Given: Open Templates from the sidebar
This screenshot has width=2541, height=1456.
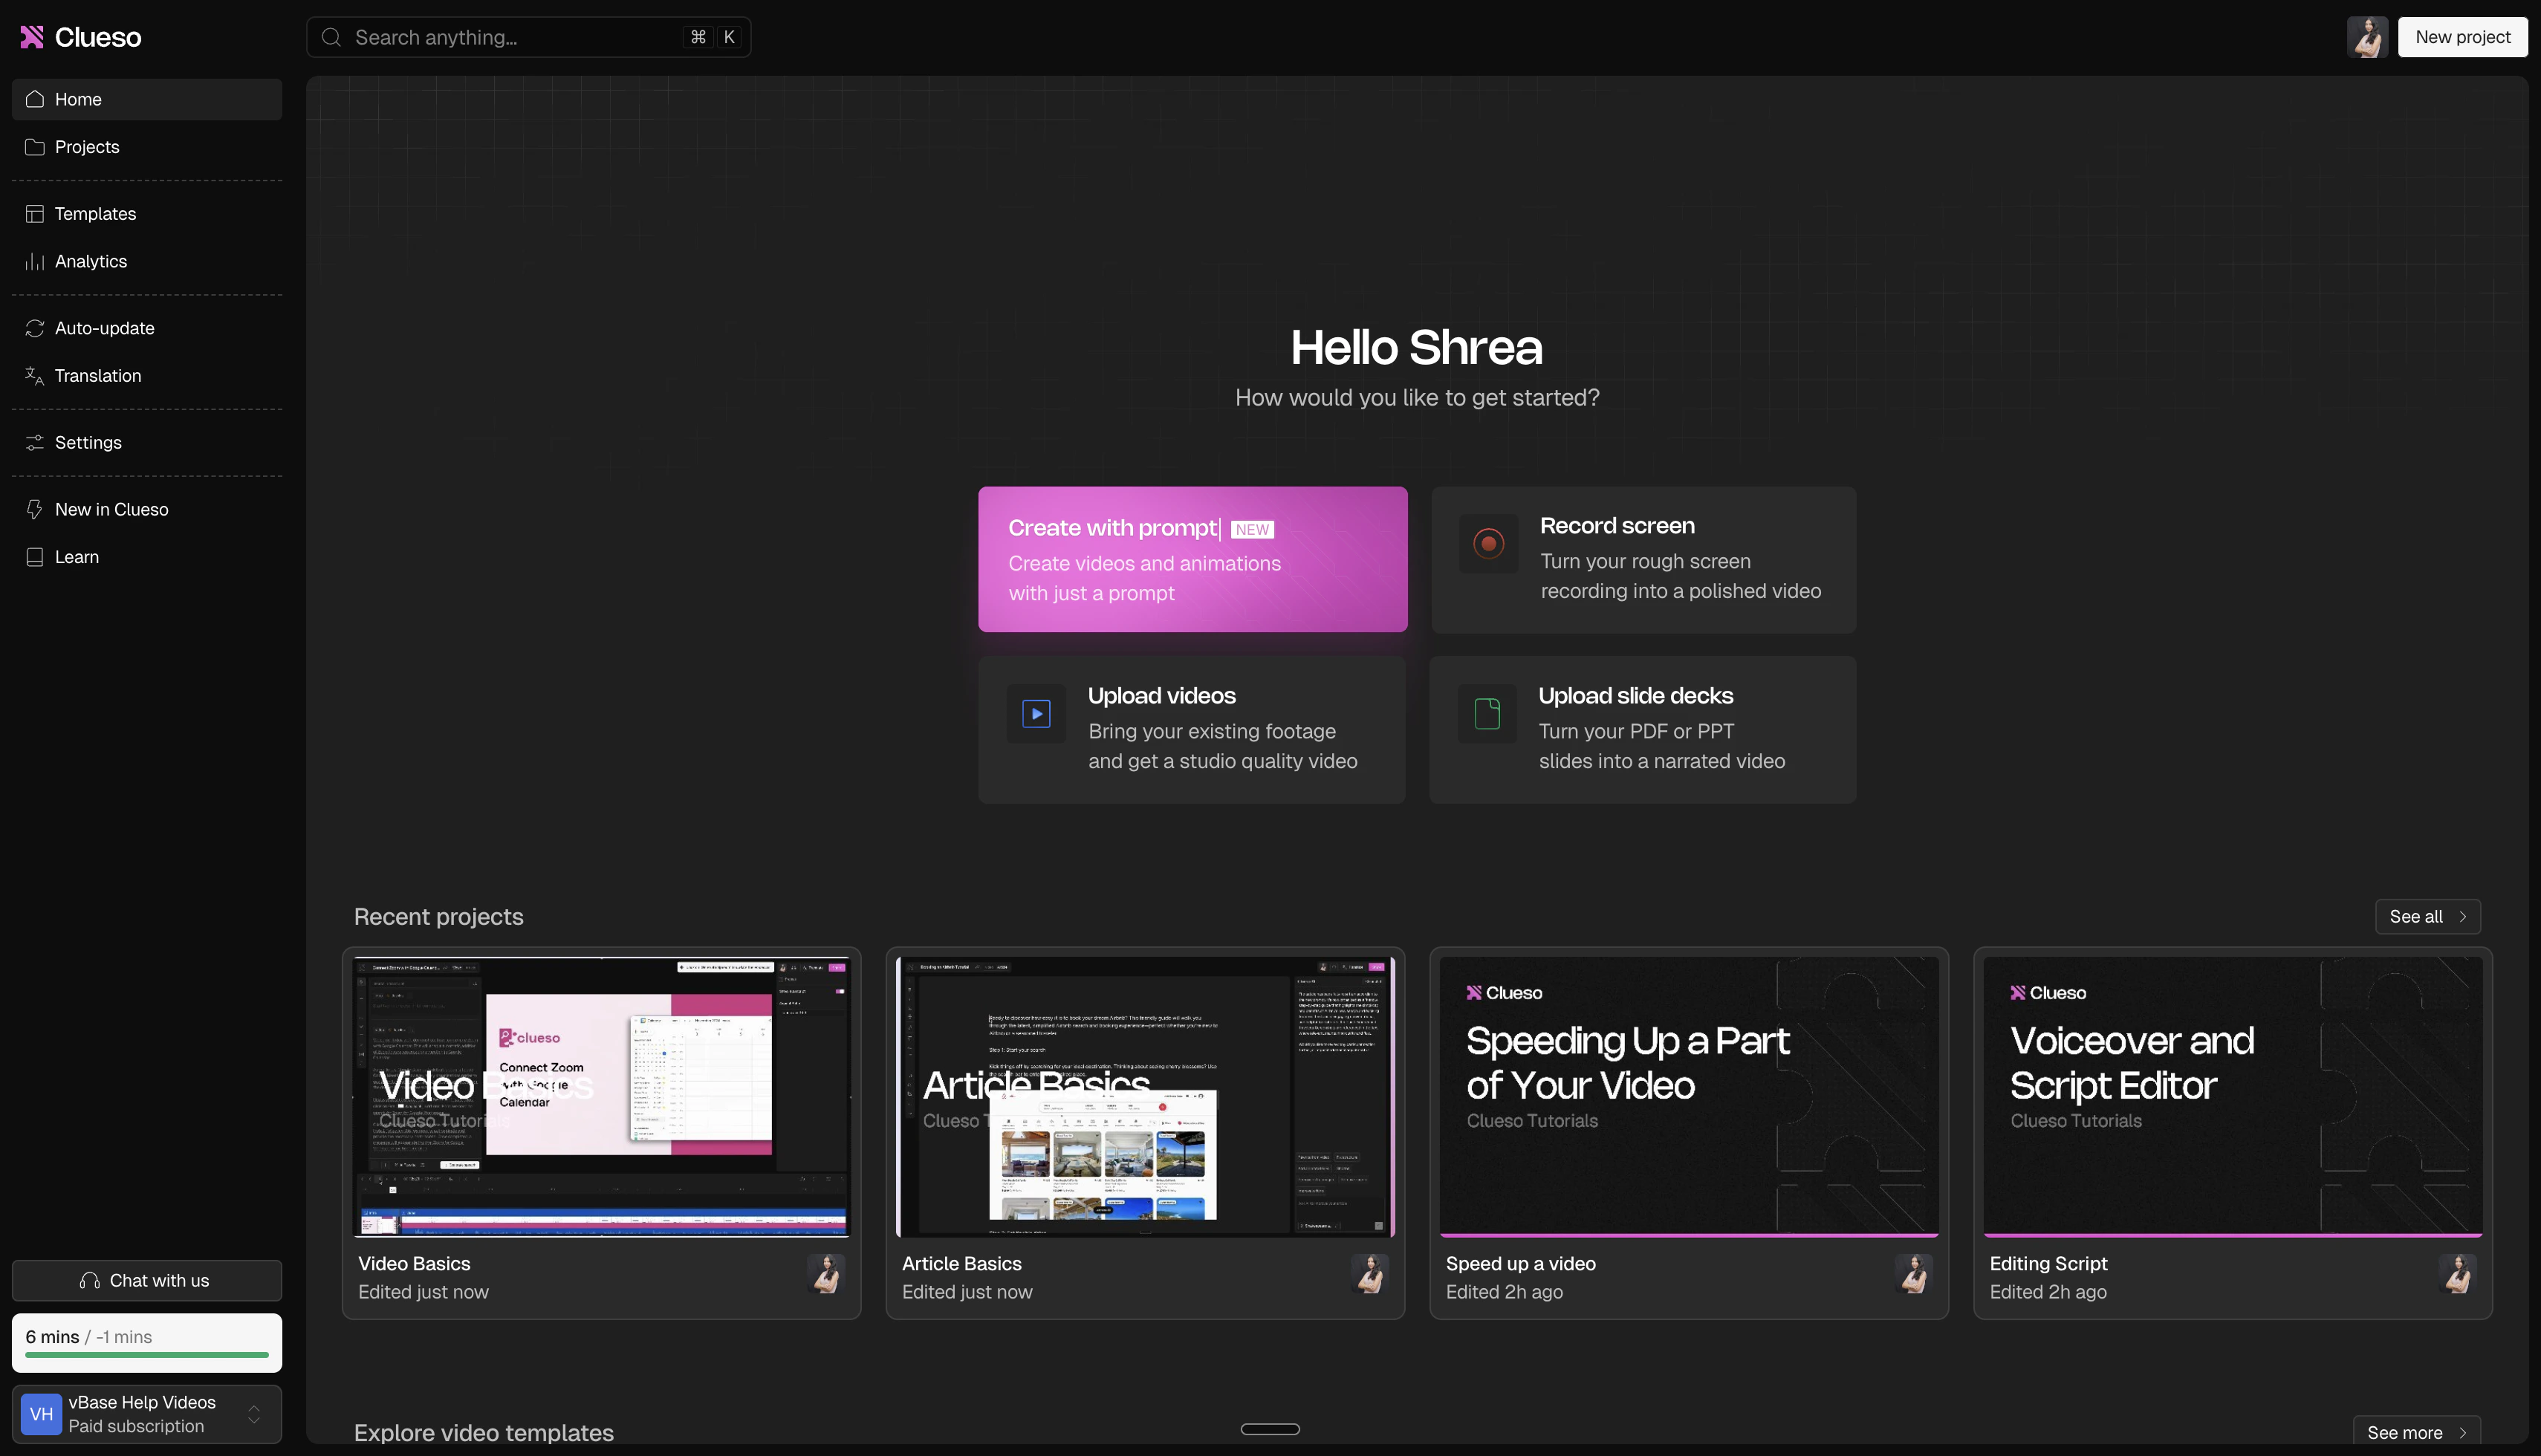Looking at the screenshot, I should pos(95,214).
